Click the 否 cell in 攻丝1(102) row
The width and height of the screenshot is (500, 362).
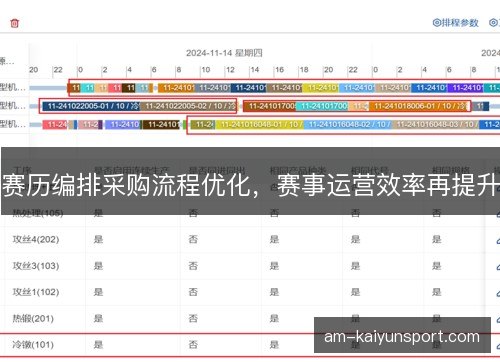[193, 292]
